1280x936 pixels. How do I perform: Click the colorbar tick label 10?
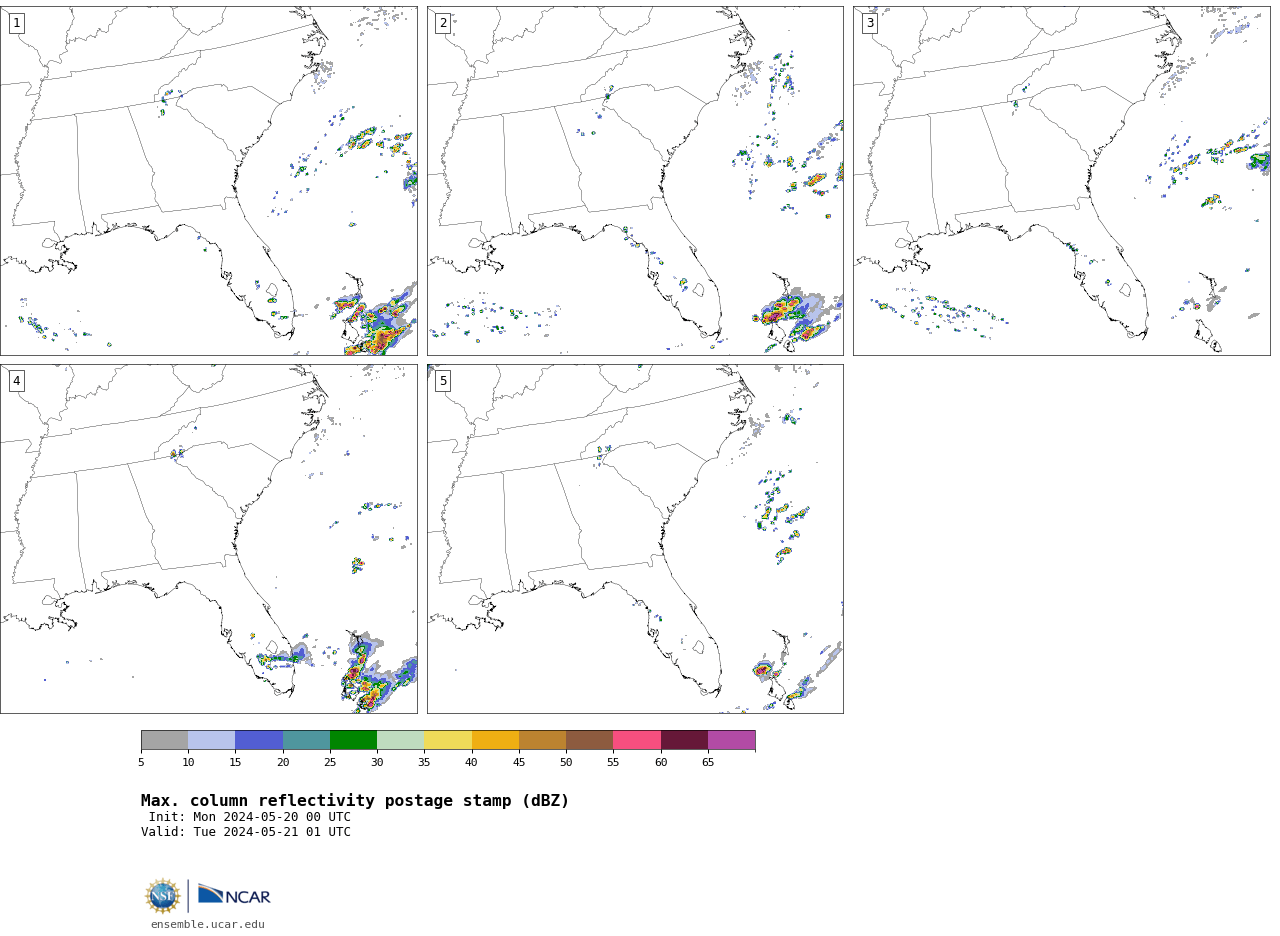pos(188,763)
